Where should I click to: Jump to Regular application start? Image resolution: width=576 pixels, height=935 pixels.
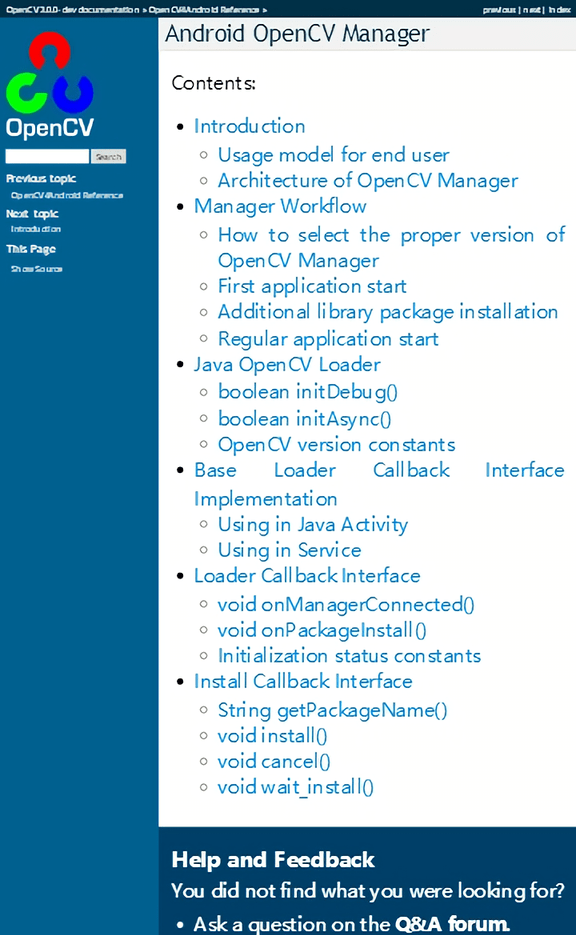[x=328, y=339]
